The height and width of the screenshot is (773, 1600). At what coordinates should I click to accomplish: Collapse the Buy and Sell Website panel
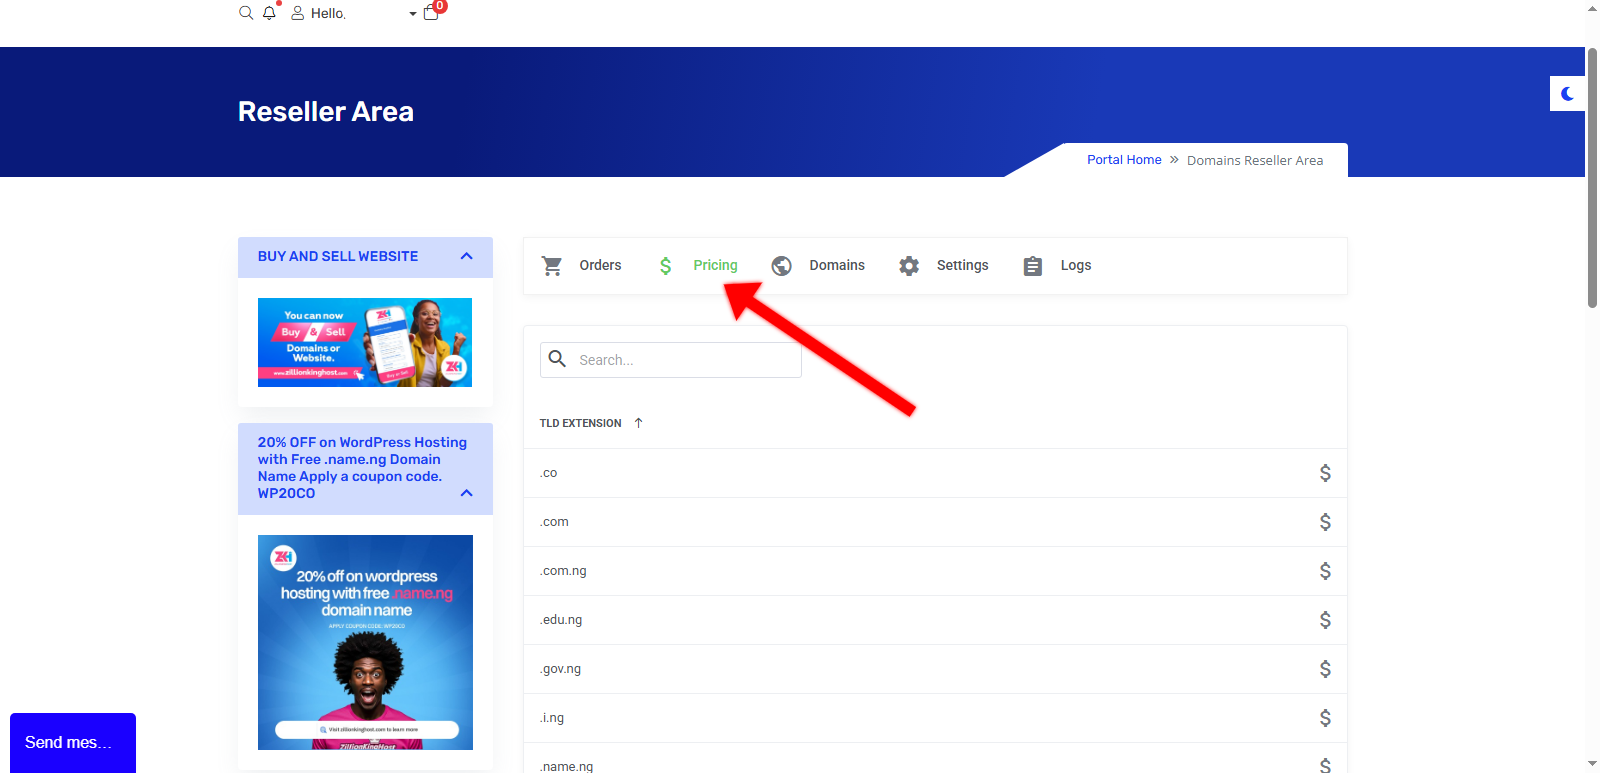466,257
